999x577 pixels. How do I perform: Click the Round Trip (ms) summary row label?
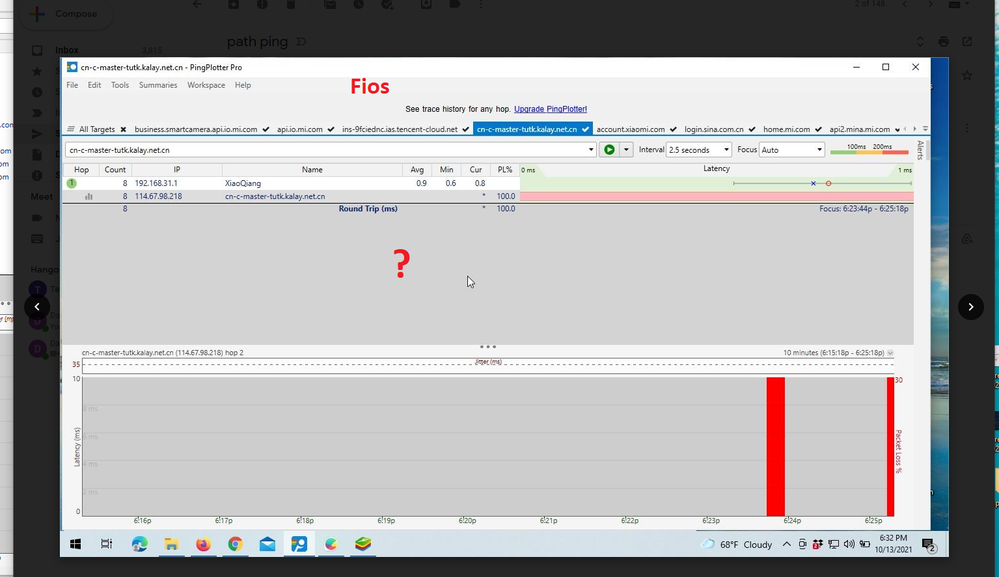(x=368, y=209)
